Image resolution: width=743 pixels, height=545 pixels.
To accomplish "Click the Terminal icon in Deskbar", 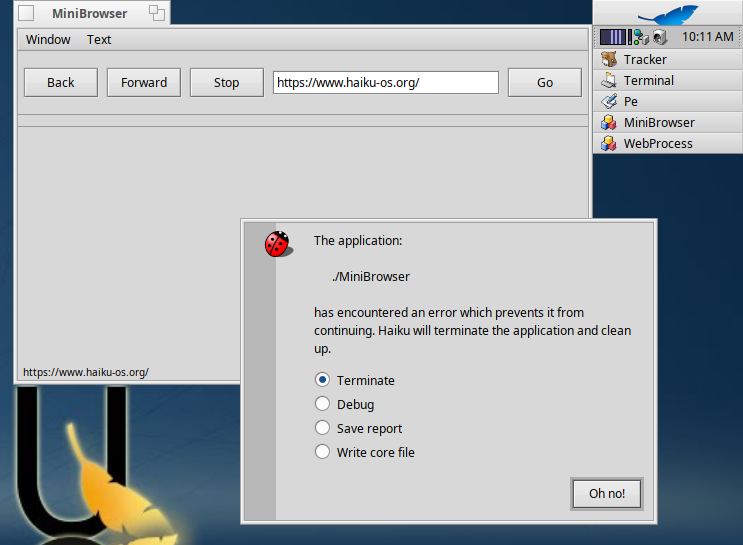I will pyautogui.click(x=609, y=81).
